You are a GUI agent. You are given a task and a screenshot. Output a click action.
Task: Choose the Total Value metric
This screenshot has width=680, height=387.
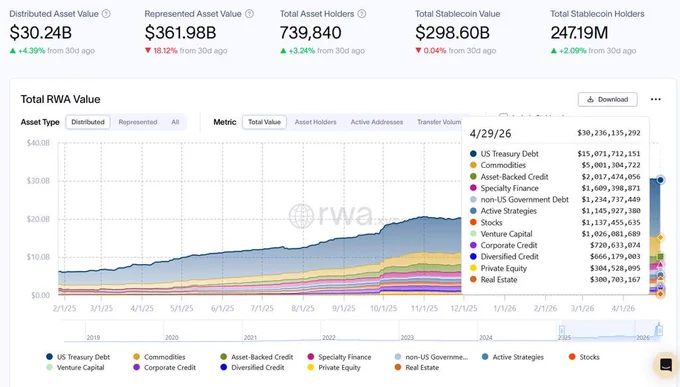point(265,122)
